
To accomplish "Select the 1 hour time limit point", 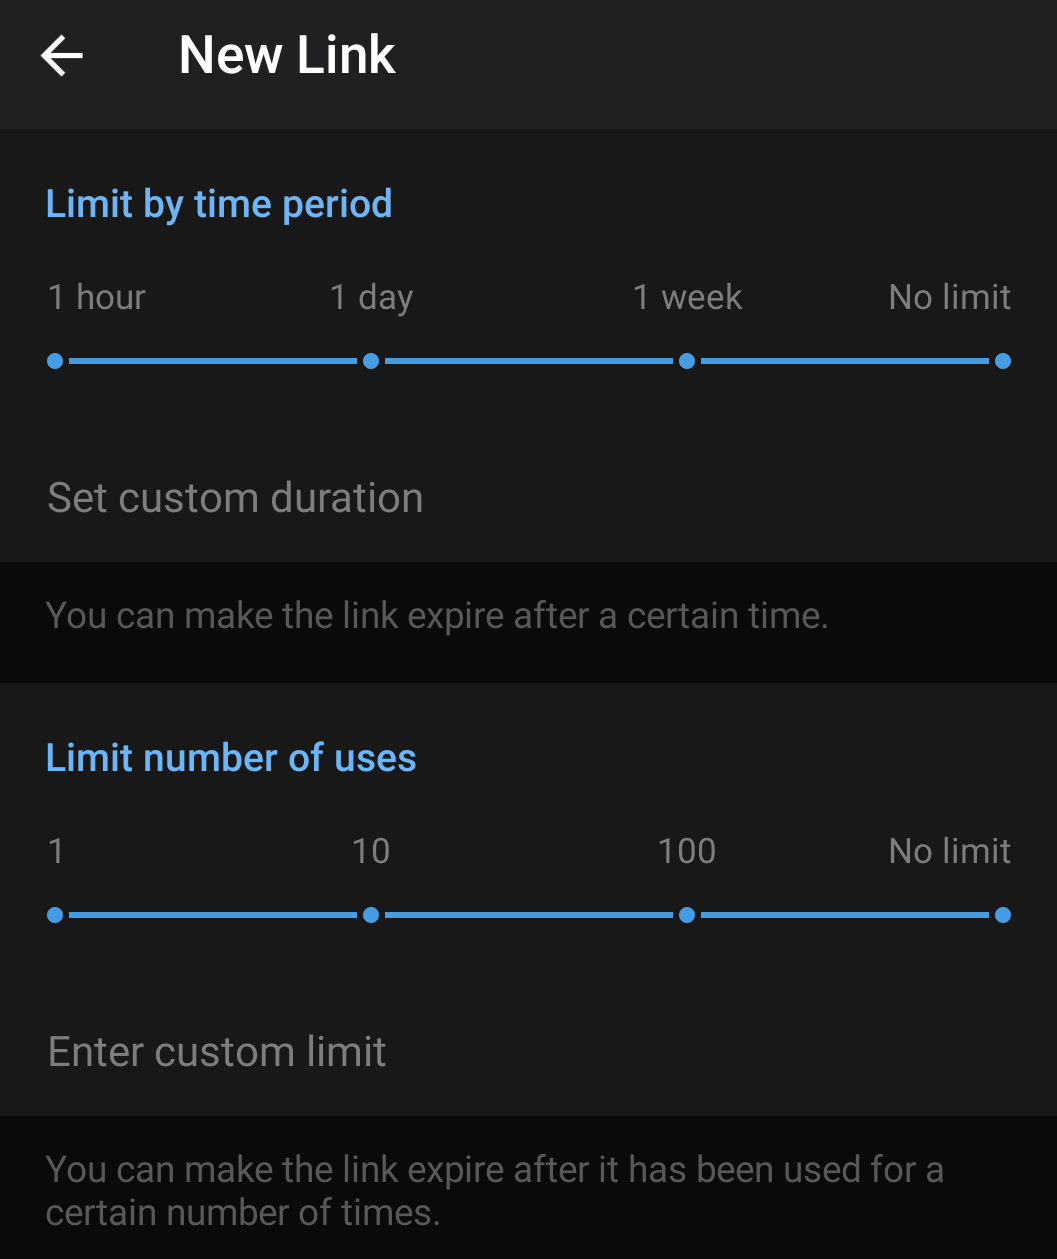I will coord(55,361).
